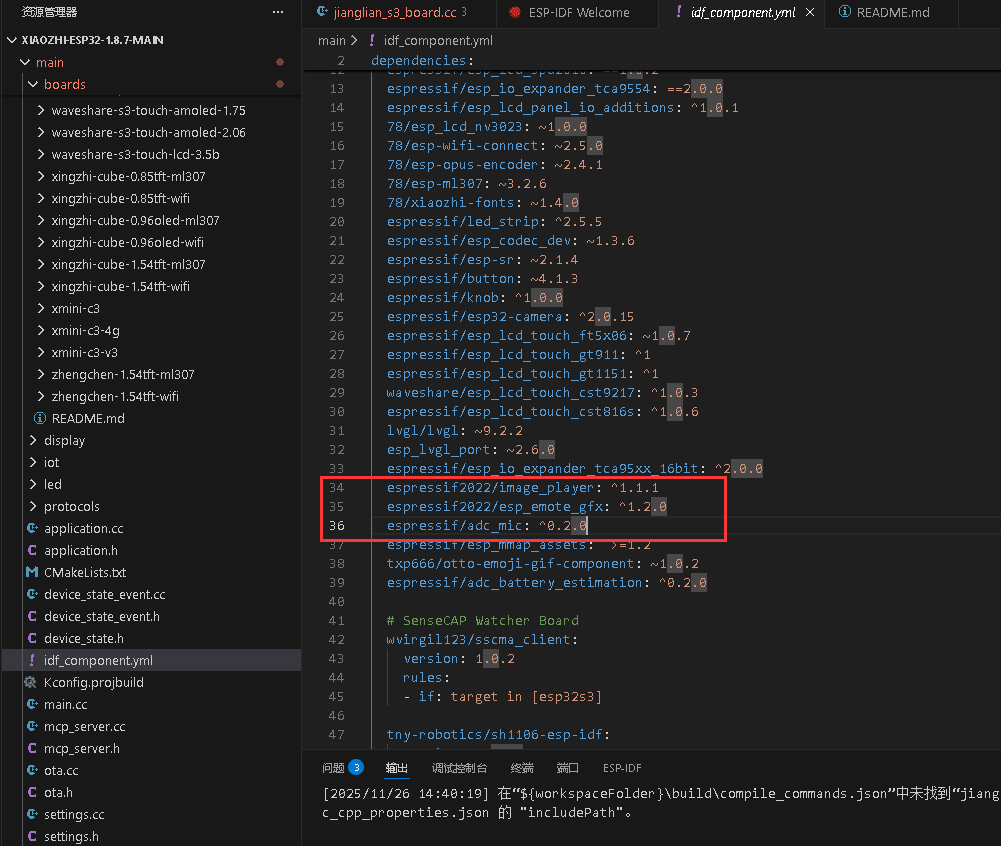Open ota.h file icon

33,792
